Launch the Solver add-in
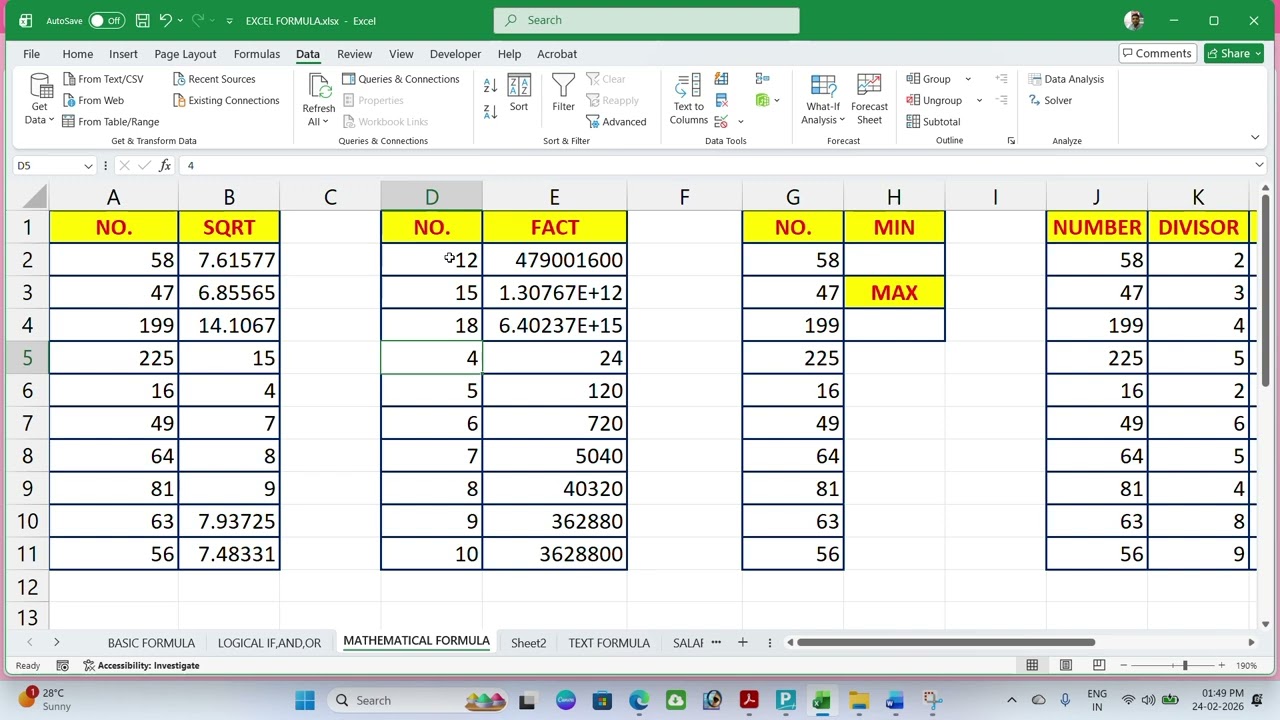 [1050, 100]
